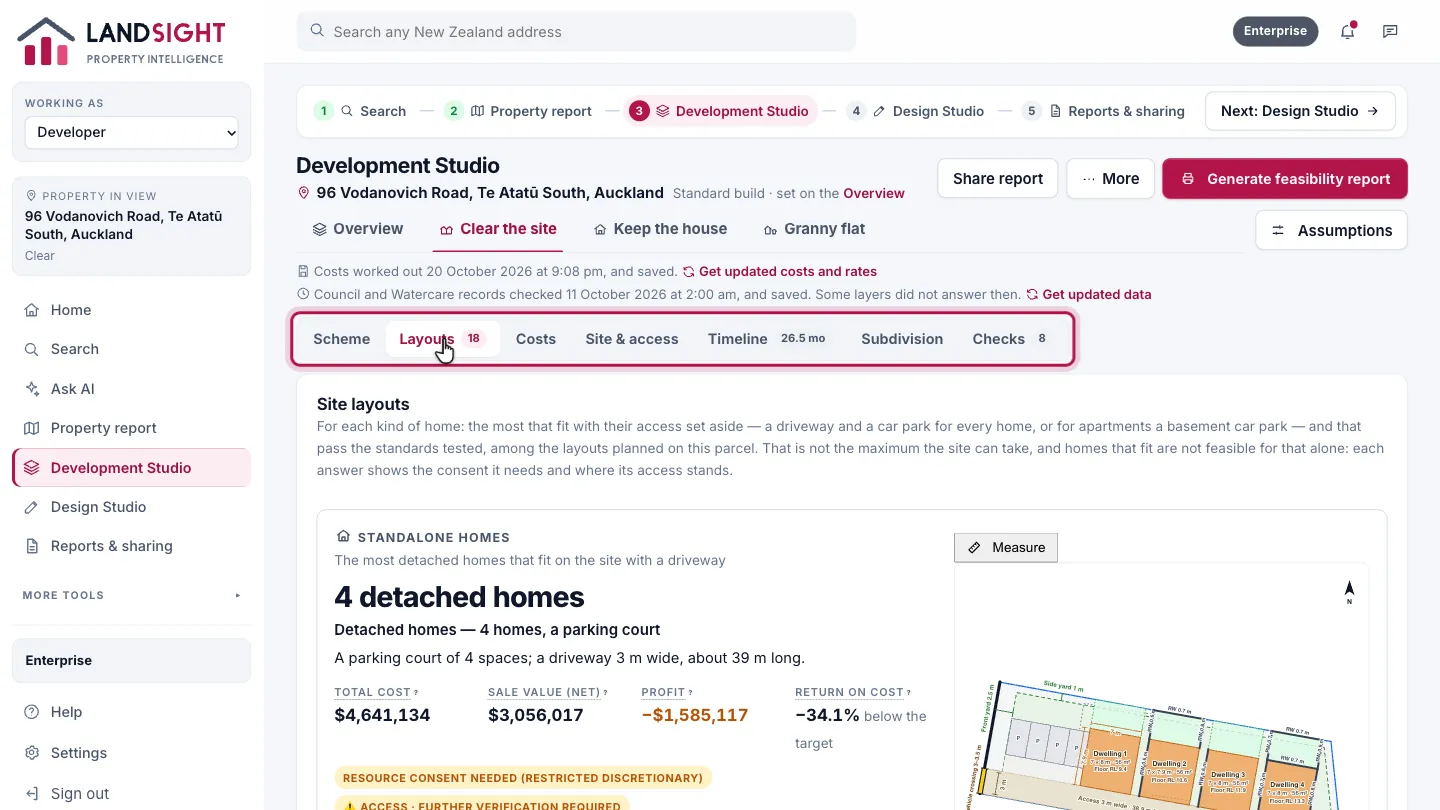This screenshot has width=1440, height=810.
Task: Click the Share report button
Action: click(x=998, y=179)
